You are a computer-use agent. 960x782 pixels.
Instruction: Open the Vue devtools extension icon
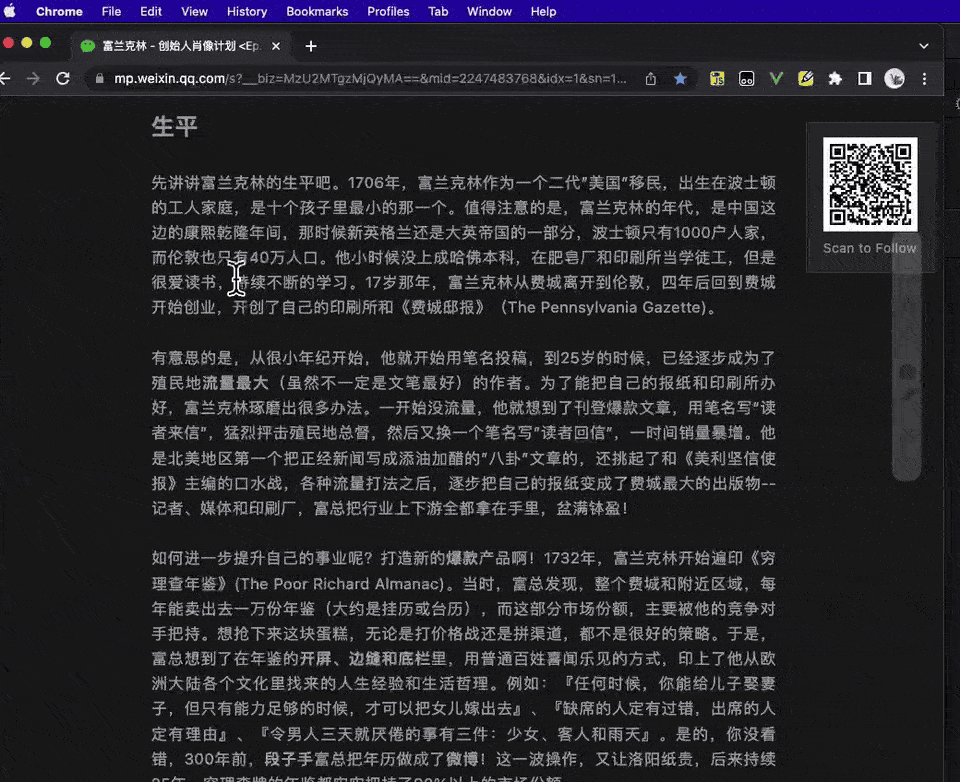776,78
